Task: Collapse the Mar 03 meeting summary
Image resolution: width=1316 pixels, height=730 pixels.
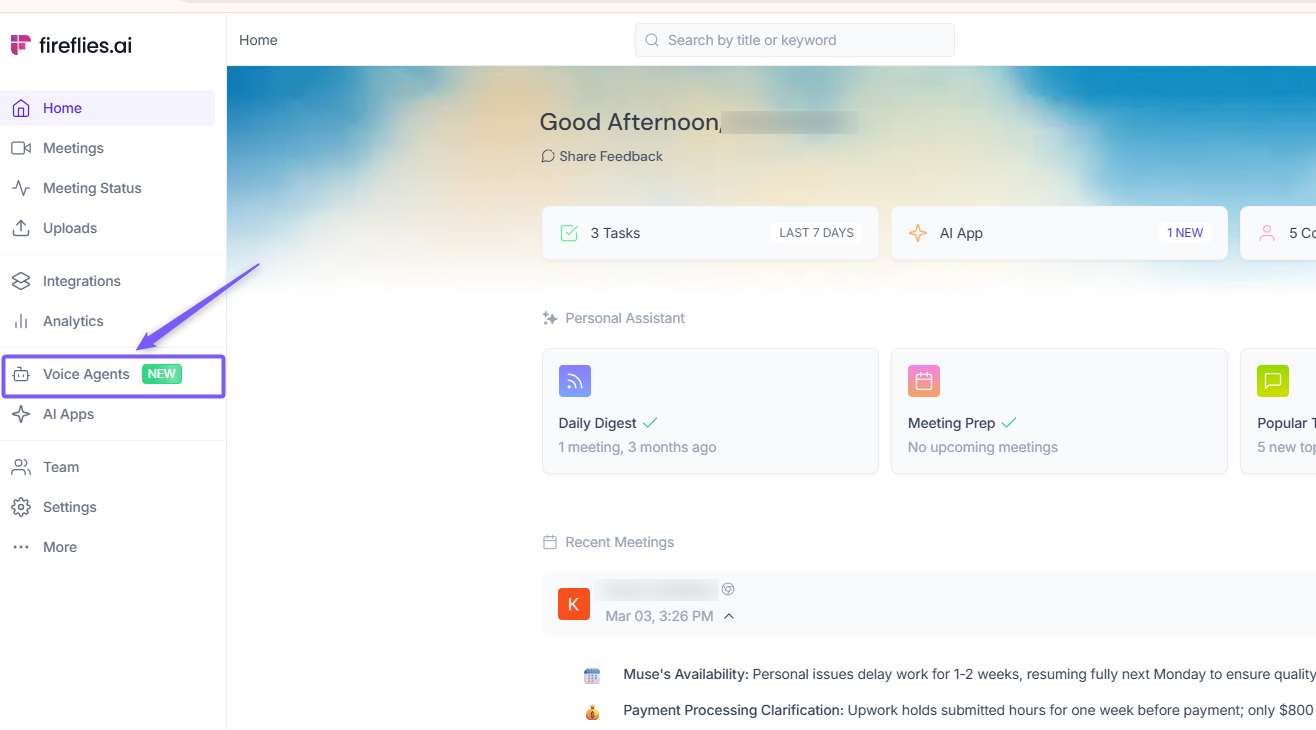Action: 729,616
